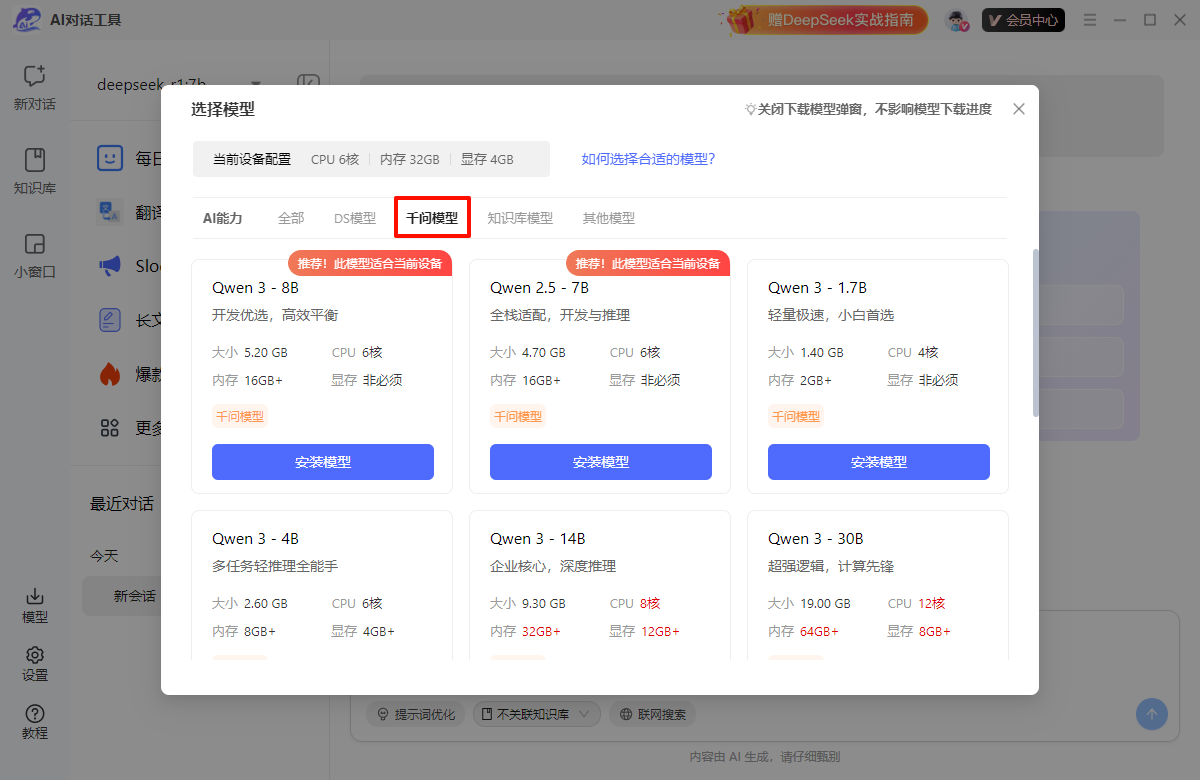1200x780 pixels.
Task: Click the megaphone icon in sidebar list
Action: click(x=110, y=266)
